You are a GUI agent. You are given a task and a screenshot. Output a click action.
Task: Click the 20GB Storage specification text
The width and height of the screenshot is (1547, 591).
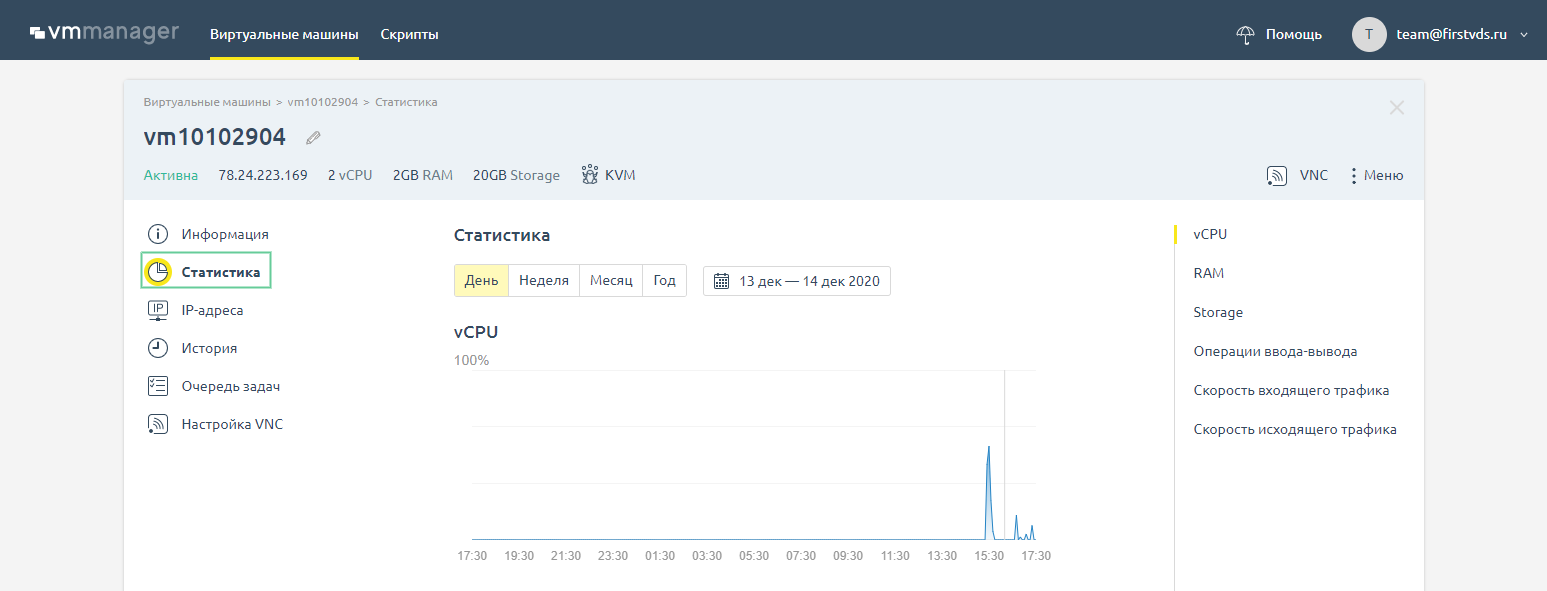pyautogui.click(x=516, y=175)
